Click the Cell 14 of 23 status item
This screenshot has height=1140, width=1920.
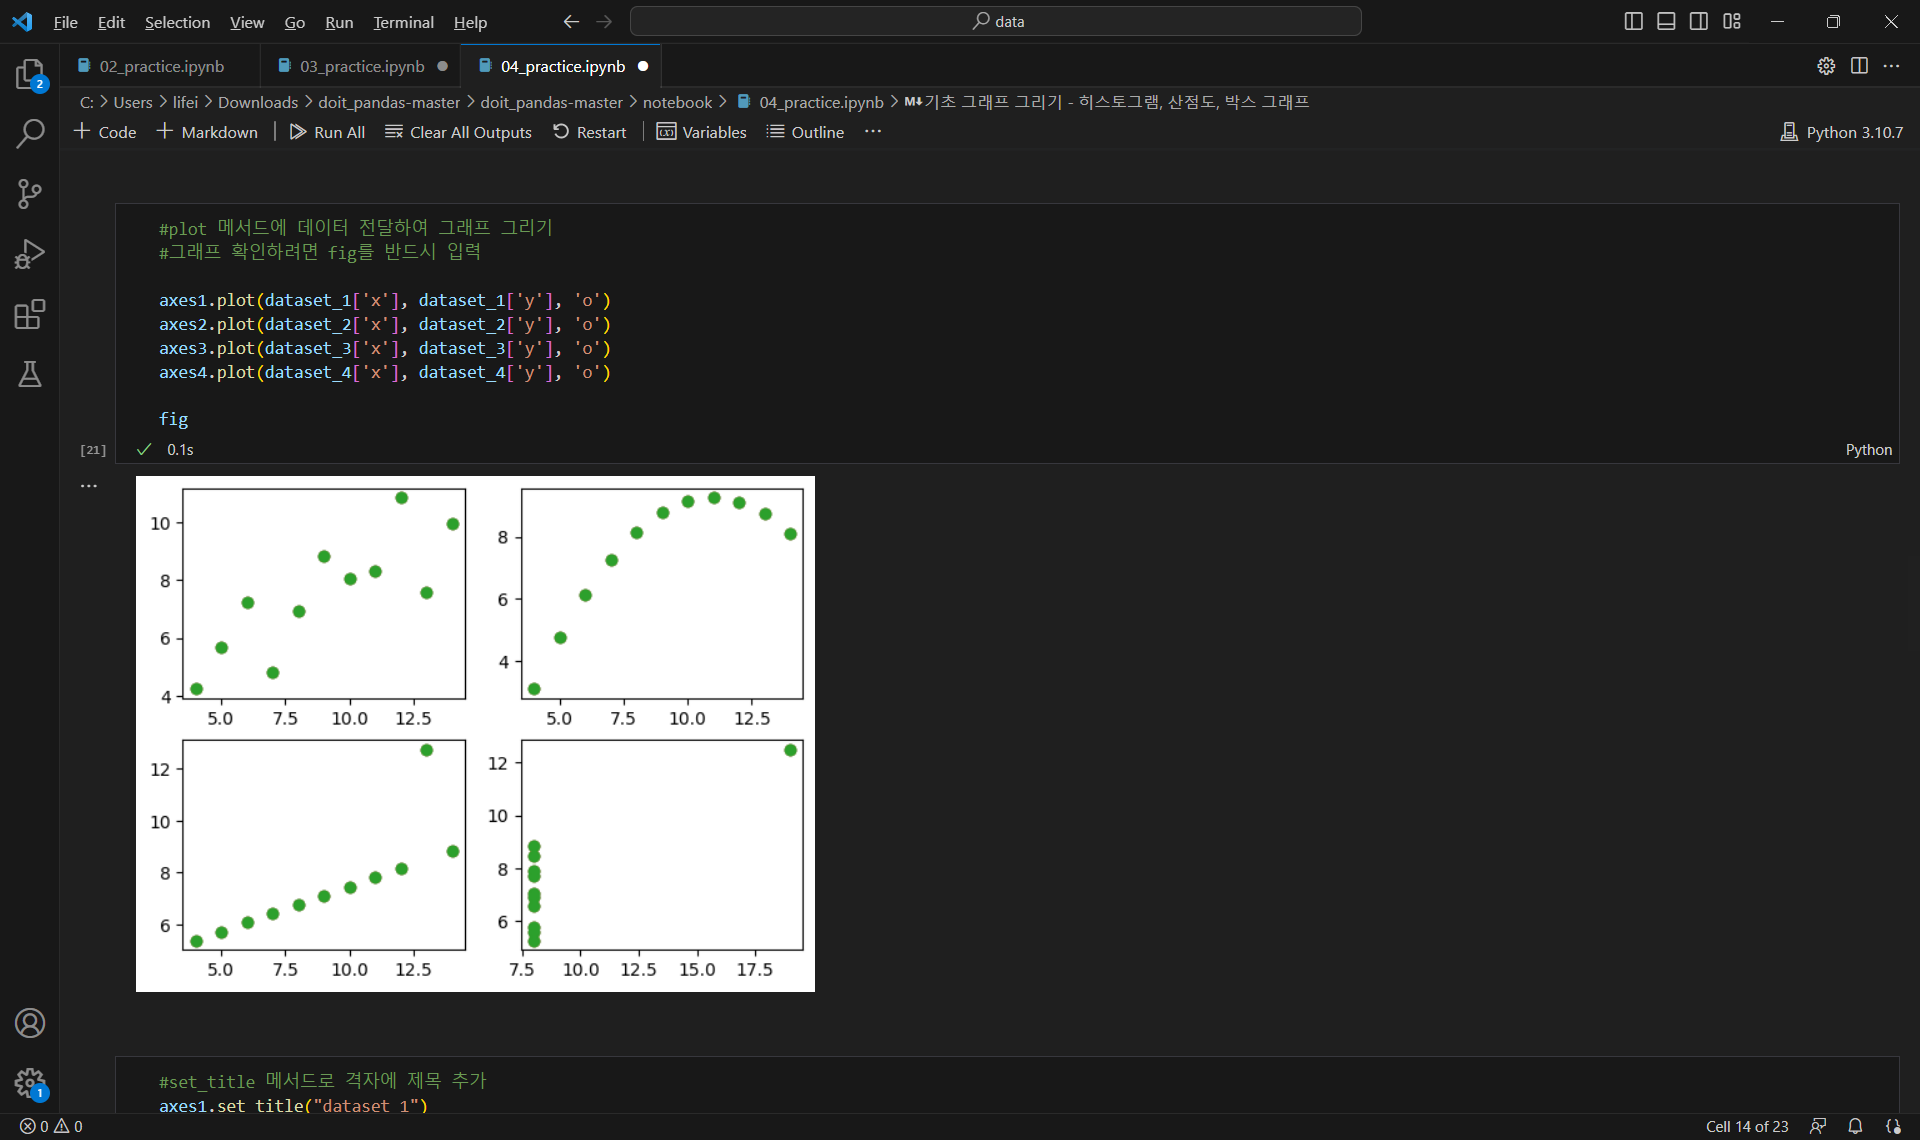coord(1746,1126)
